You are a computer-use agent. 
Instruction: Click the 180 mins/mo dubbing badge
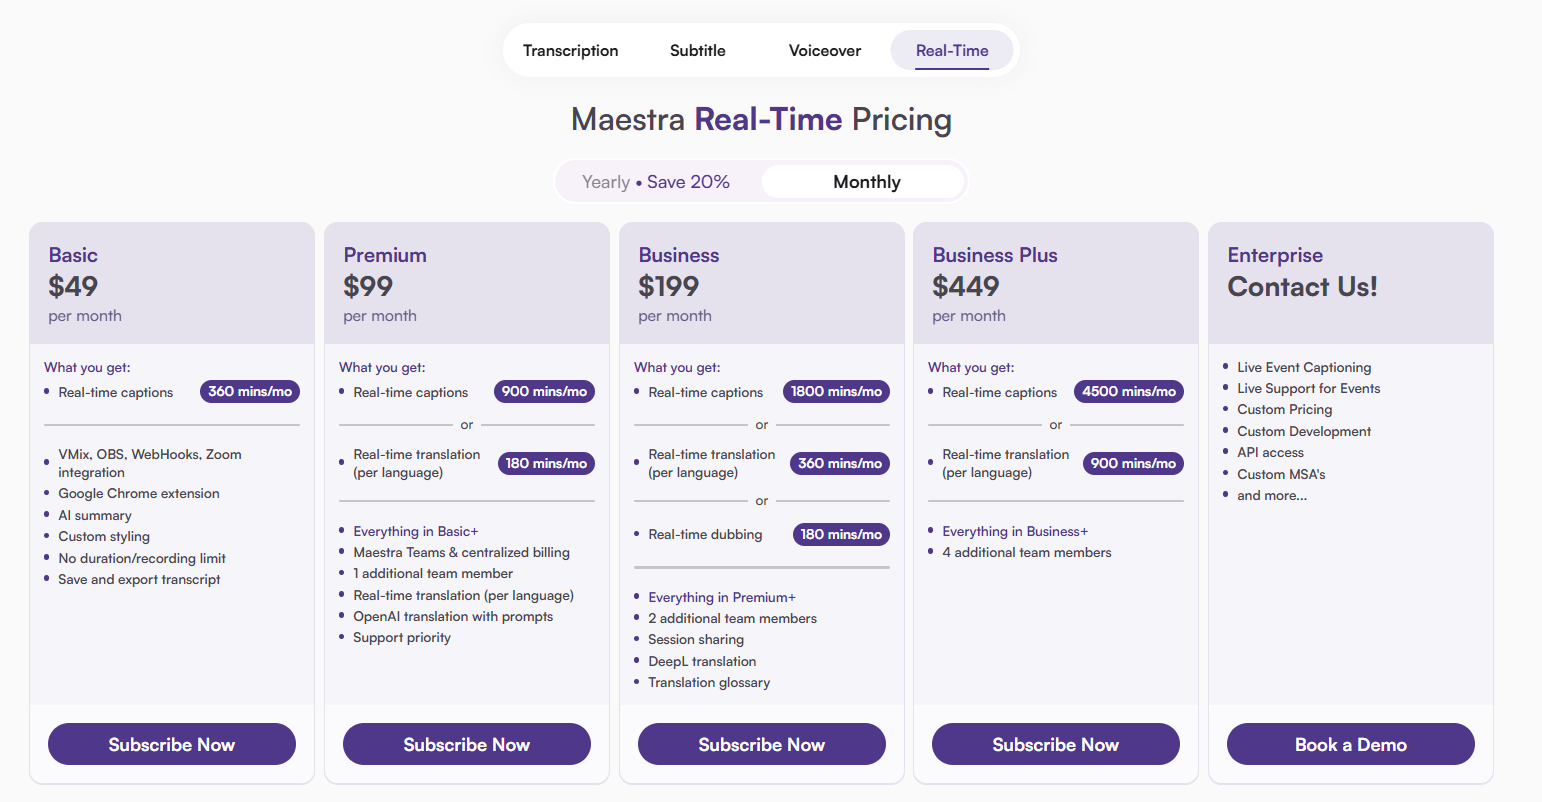[841, 535]
